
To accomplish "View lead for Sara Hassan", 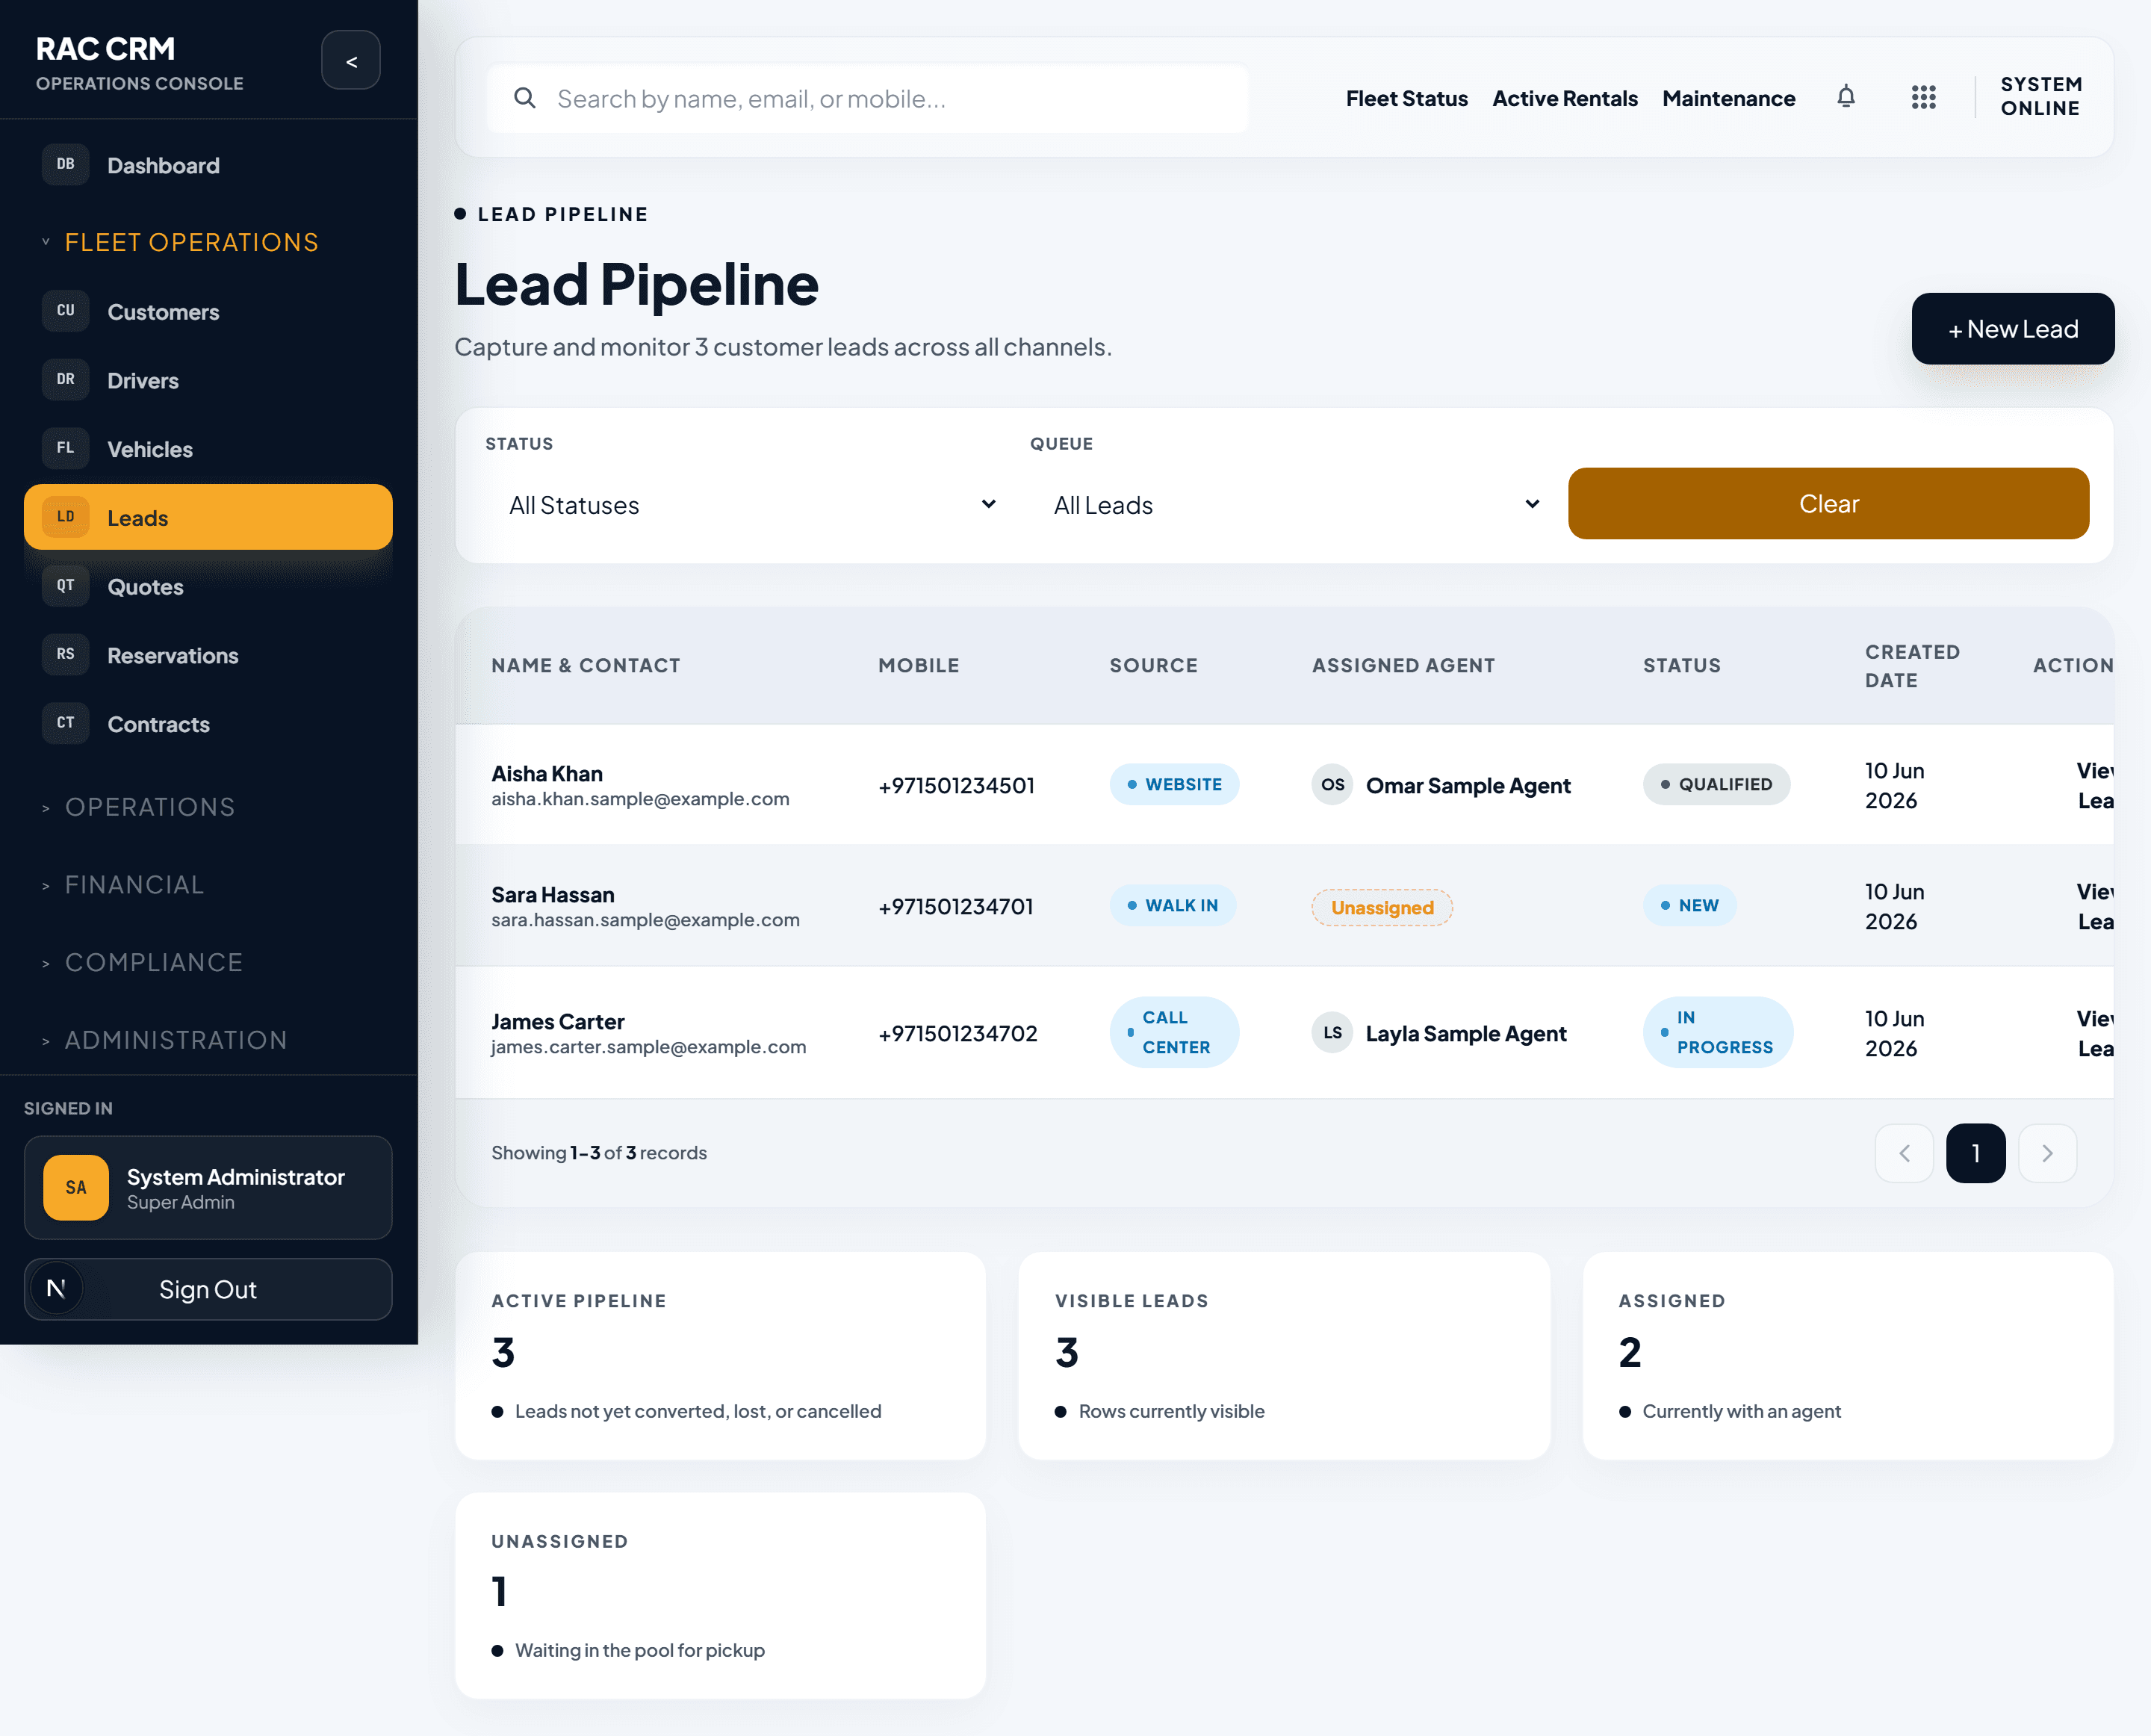I will pyautogui.click(x=2096, y=906).
